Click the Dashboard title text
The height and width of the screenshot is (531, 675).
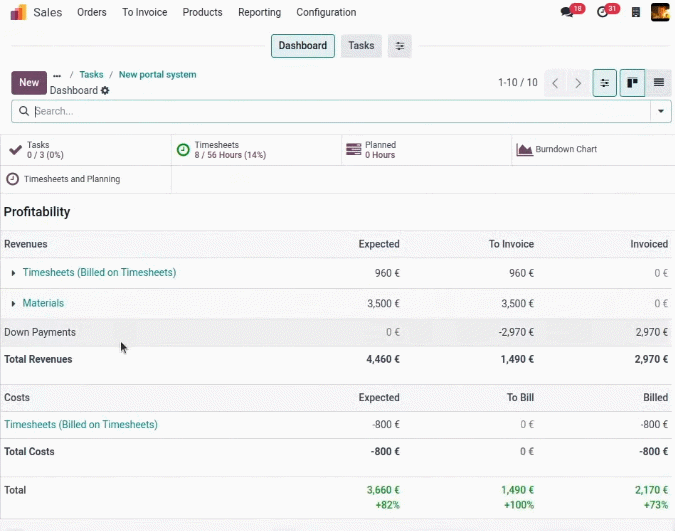pyautogui.click(x=74, y=90)
